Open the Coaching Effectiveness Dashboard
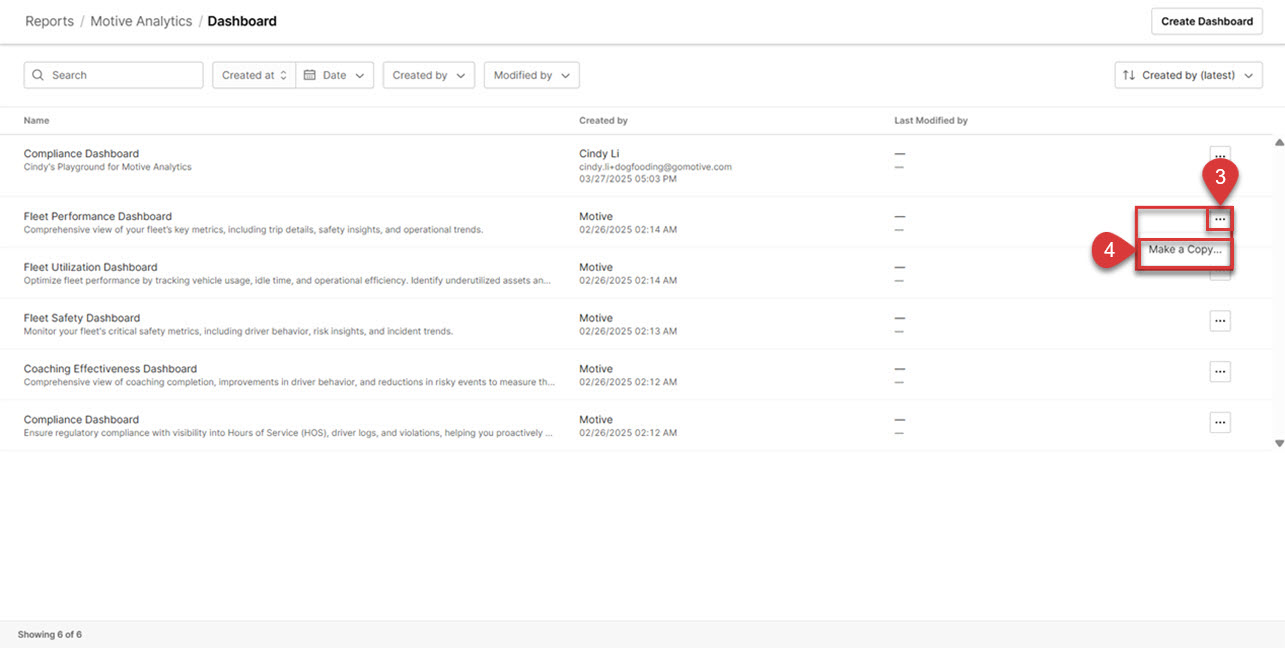The image size is (1285, 648). tap(110, 369)
